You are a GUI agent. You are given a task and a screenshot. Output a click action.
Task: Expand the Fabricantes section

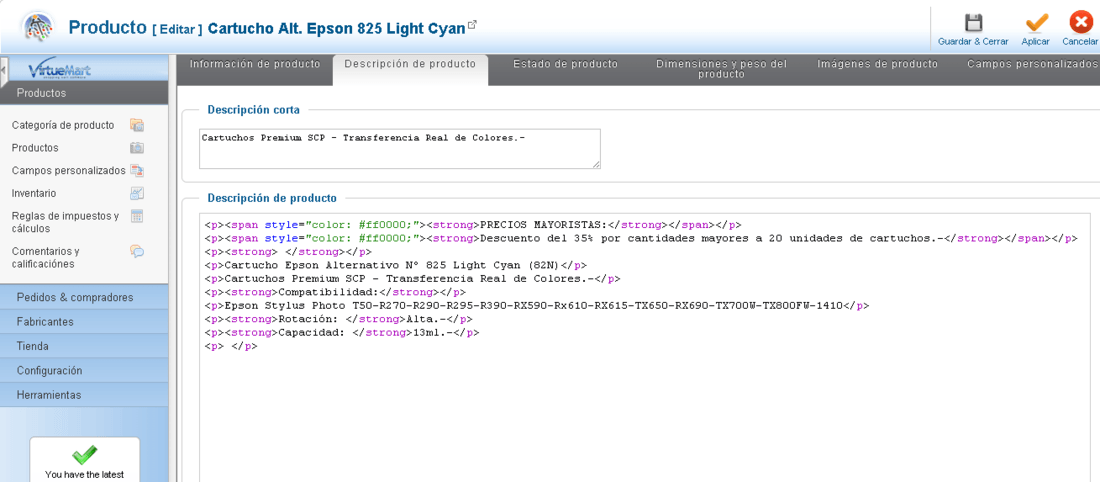pyautogui.click(x=84, y=322)
